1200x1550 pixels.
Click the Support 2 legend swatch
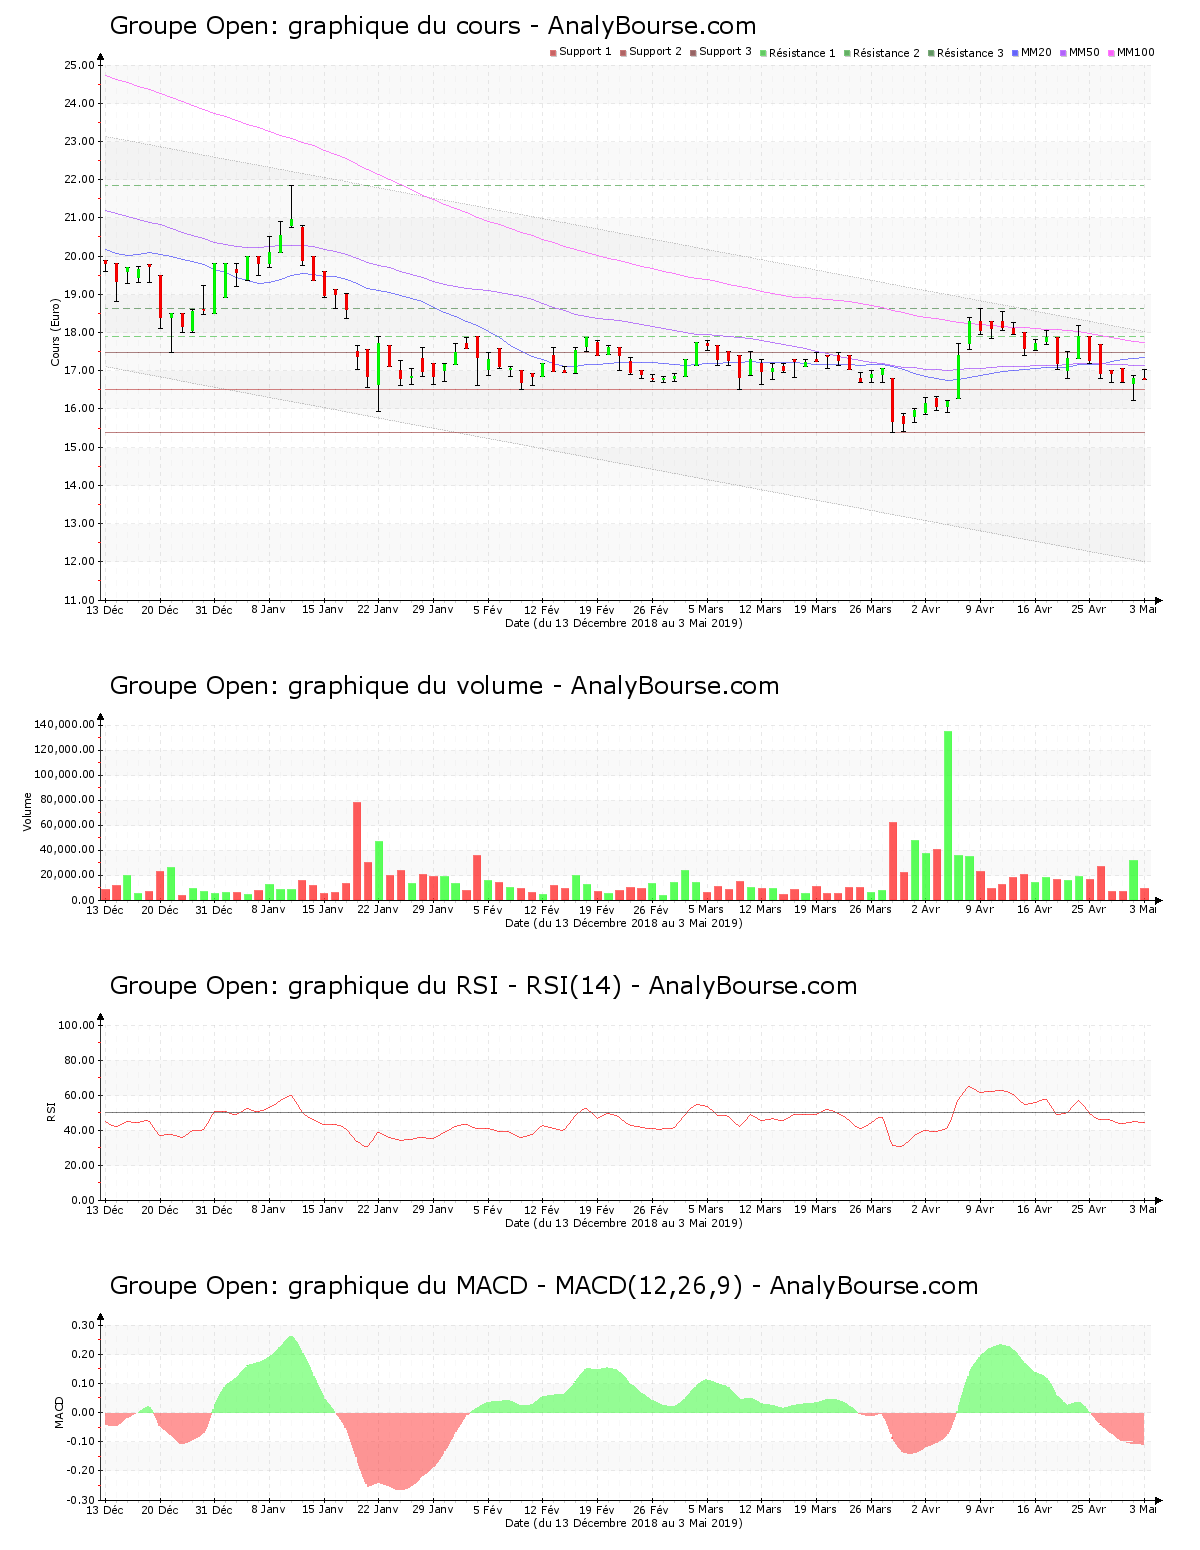[x=623, y=53]
